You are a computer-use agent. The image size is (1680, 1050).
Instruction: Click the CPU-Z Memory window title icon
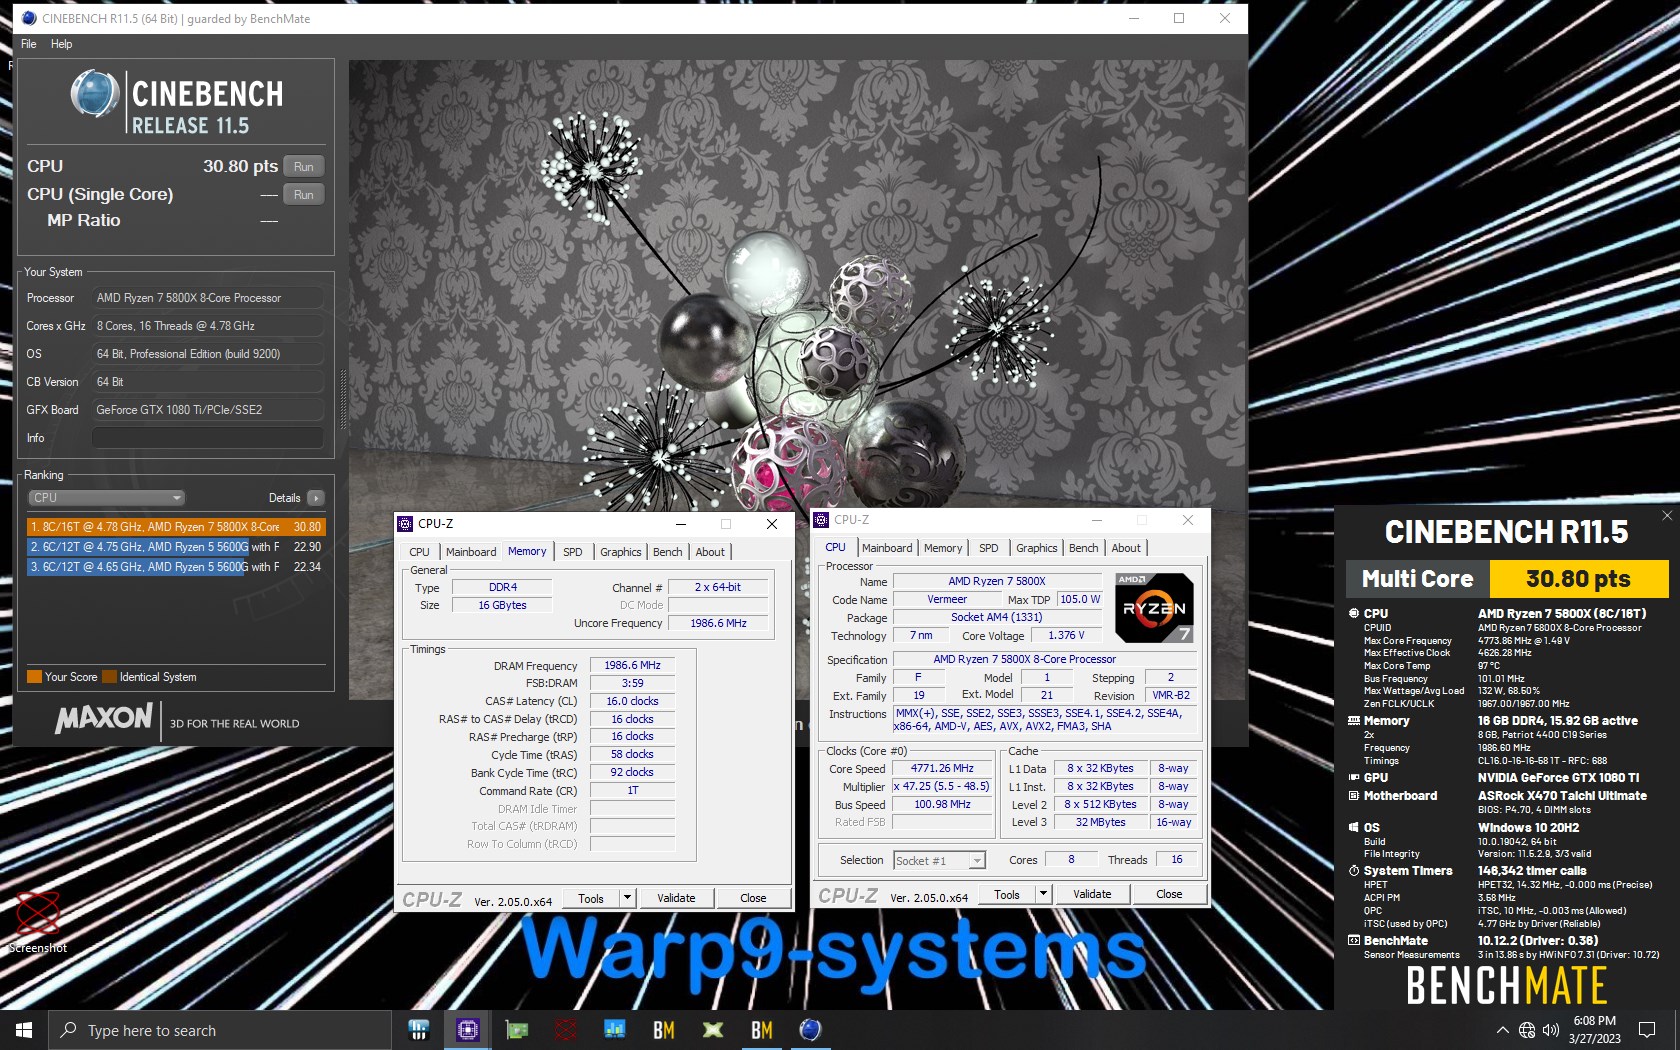pos(405,524)
